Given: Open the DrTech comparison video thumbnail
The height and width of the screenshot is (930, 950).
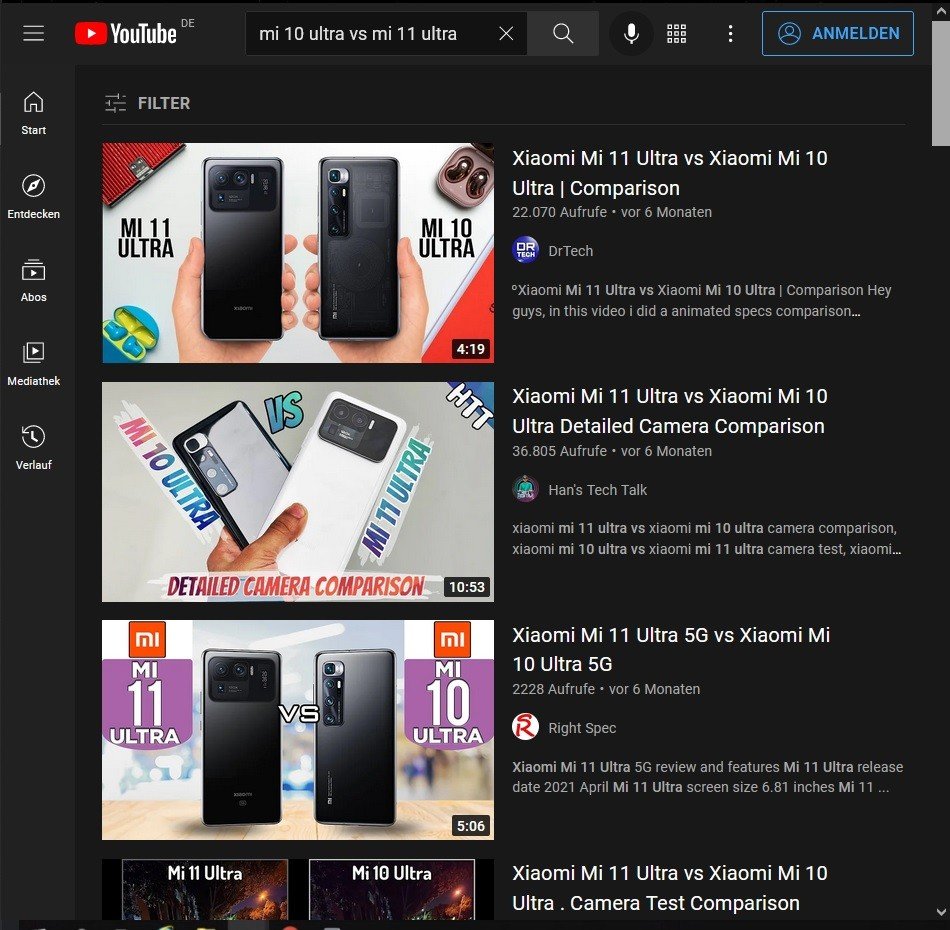Looking at the screenshot, I should click(x=297, y=253).
